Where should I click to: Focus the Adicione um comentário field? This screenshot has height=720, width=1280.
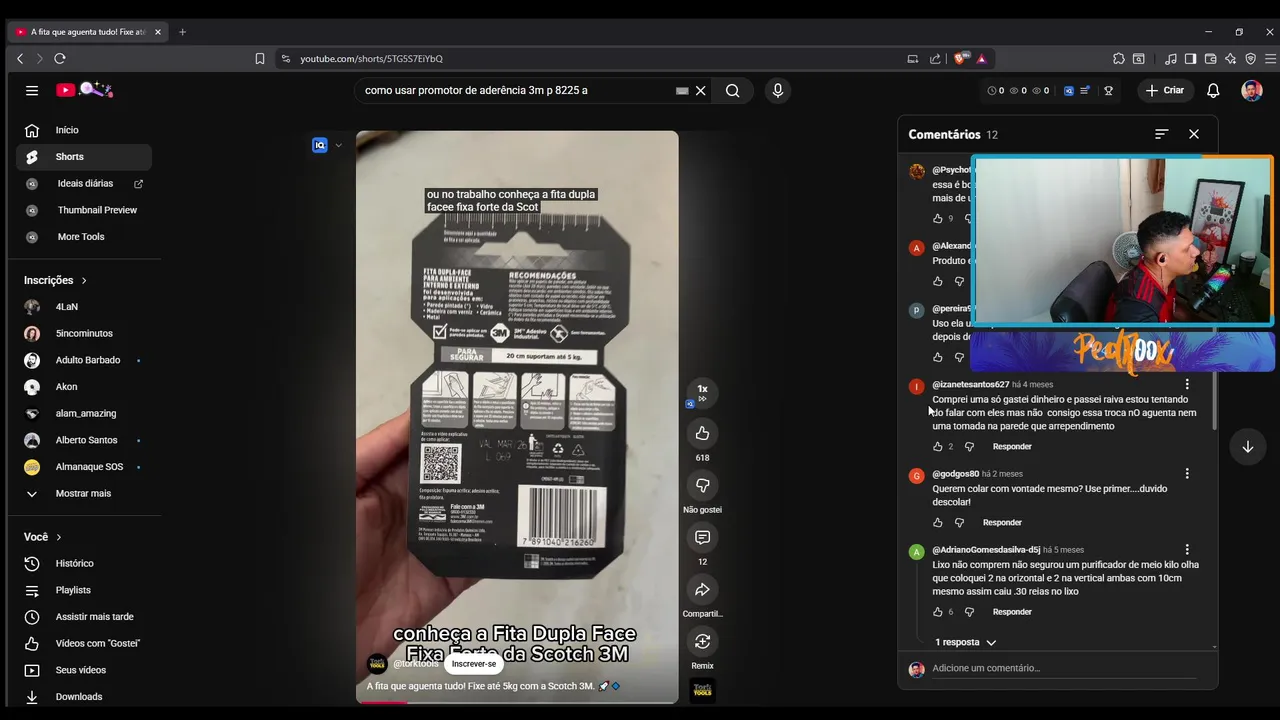pos(1064,668)
